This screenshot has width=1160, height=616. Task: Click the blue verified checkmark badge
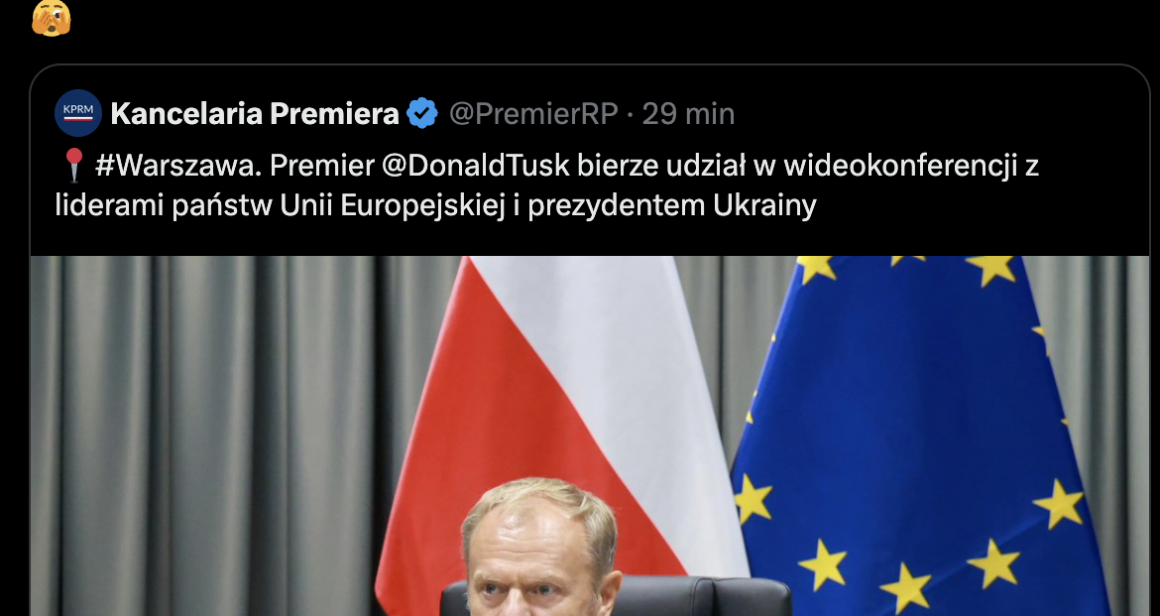[422, 114]
